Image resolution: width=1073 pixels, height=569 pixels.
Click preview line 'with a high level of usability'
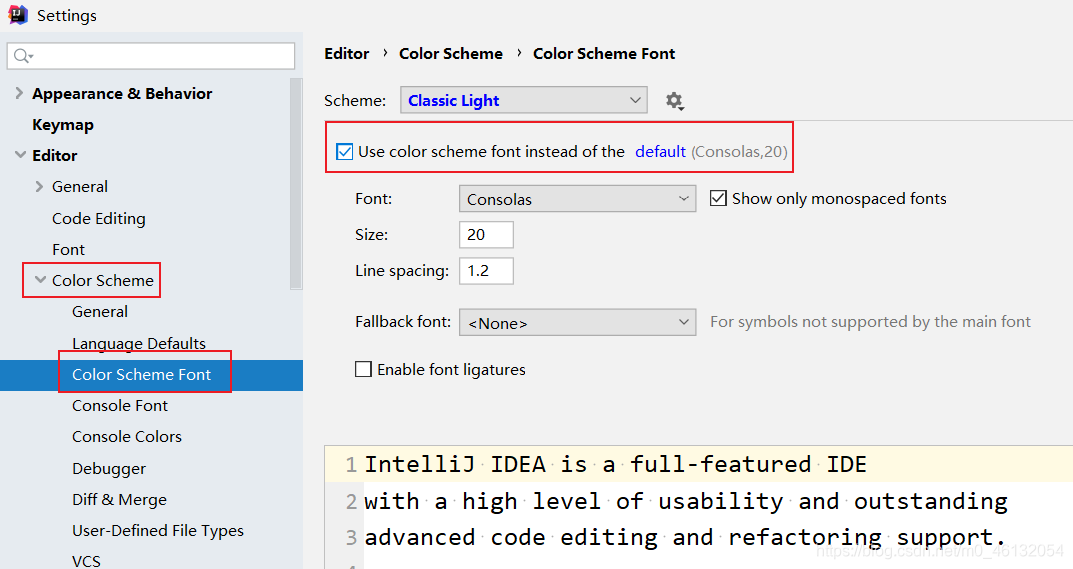point(686,501)
